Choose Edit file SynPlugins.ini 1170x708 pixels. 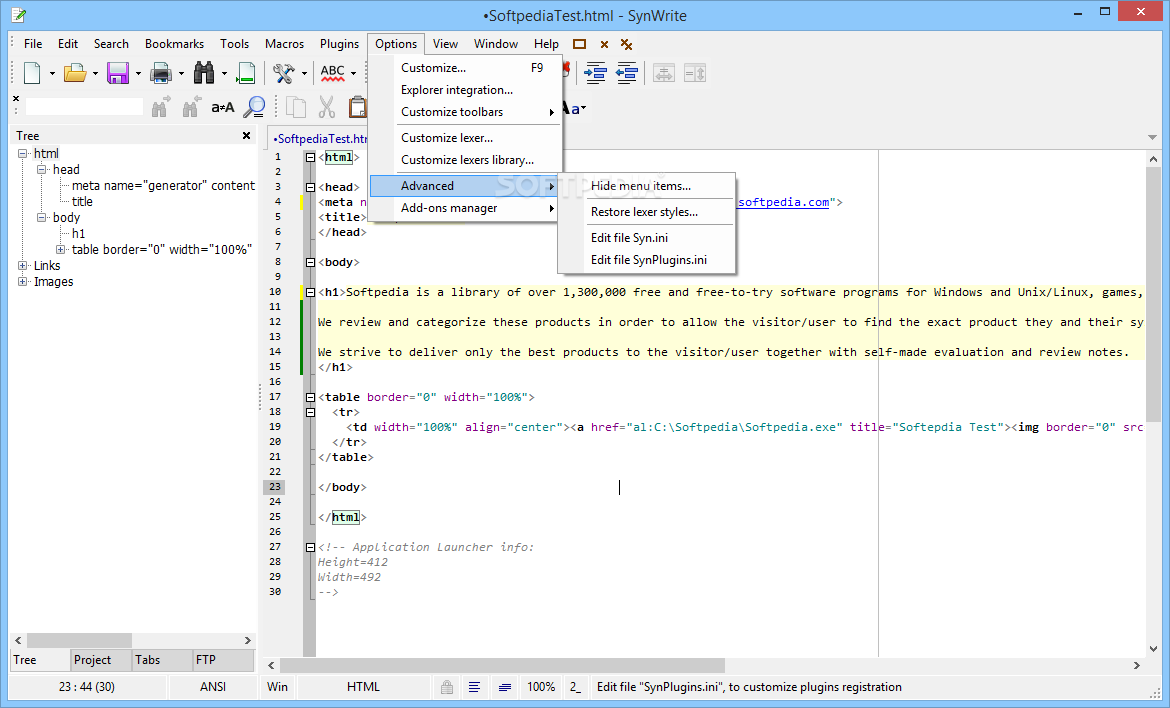coord(648,260)
